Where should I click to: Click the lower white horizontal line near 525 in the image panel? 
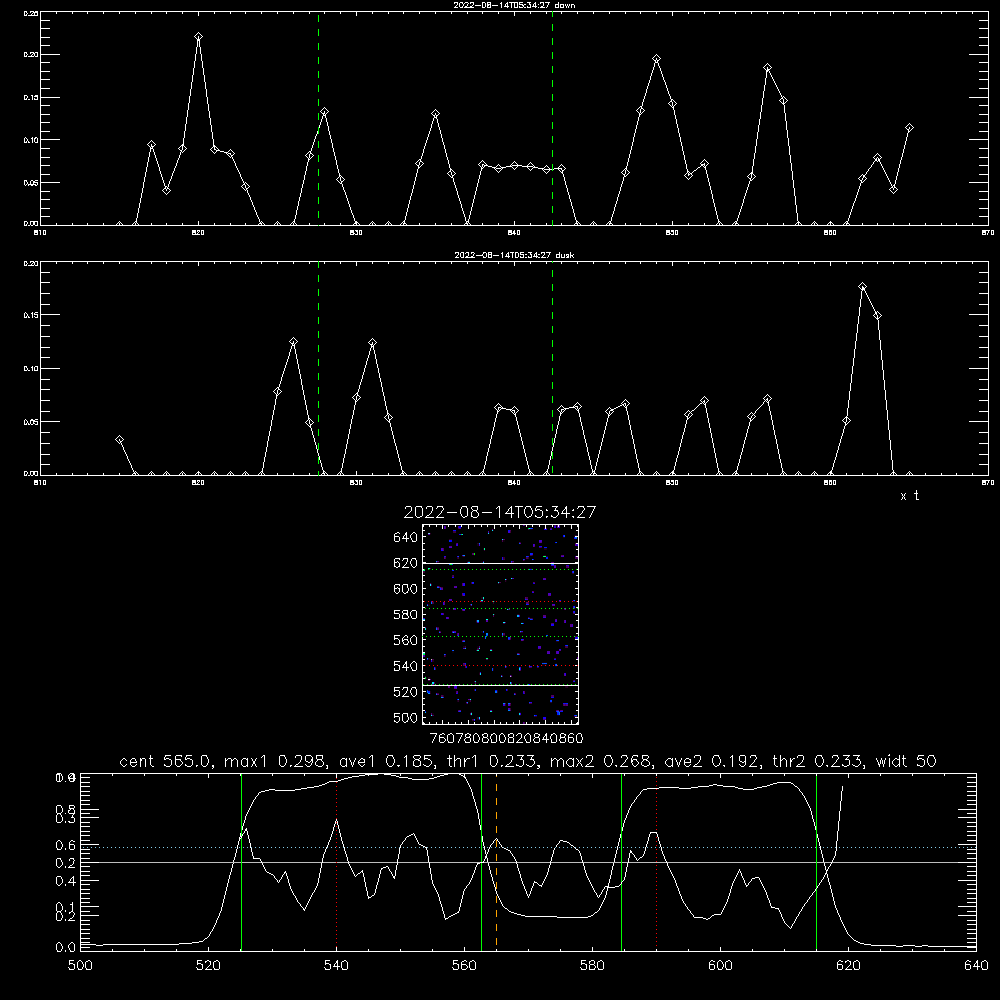click(500, 686)
